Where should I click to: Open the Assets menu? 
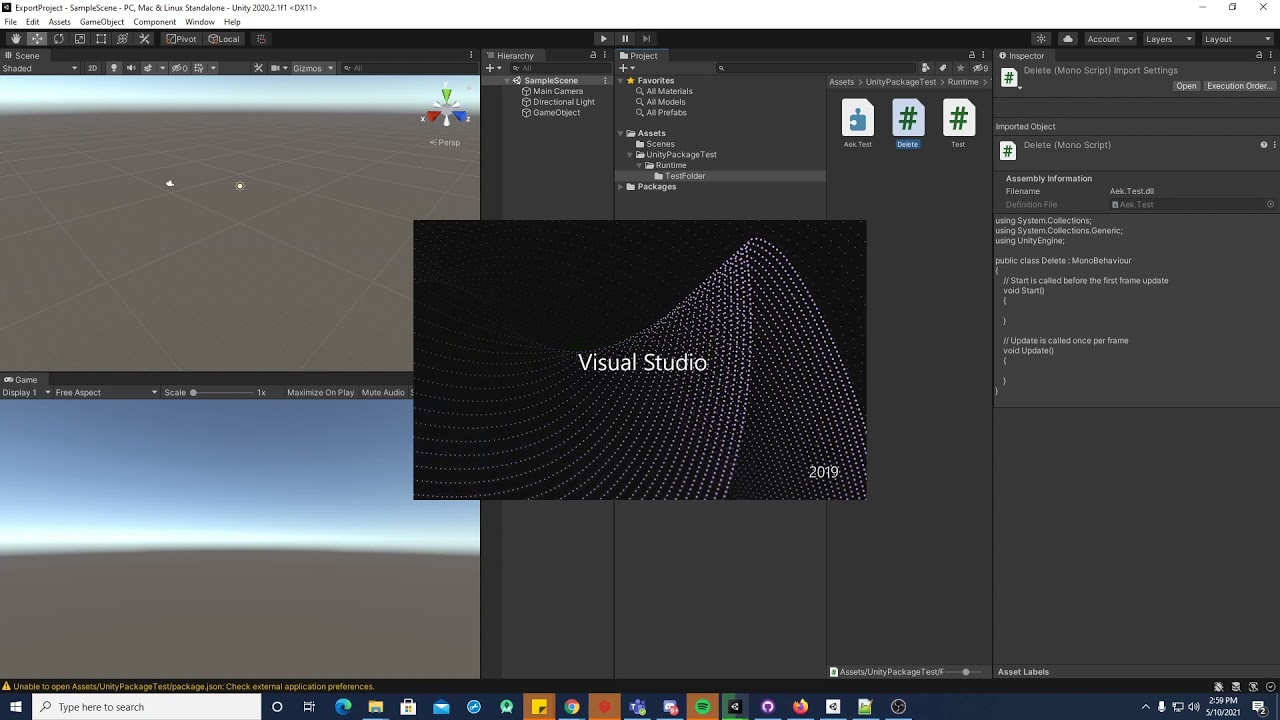(x=60, y=22)
